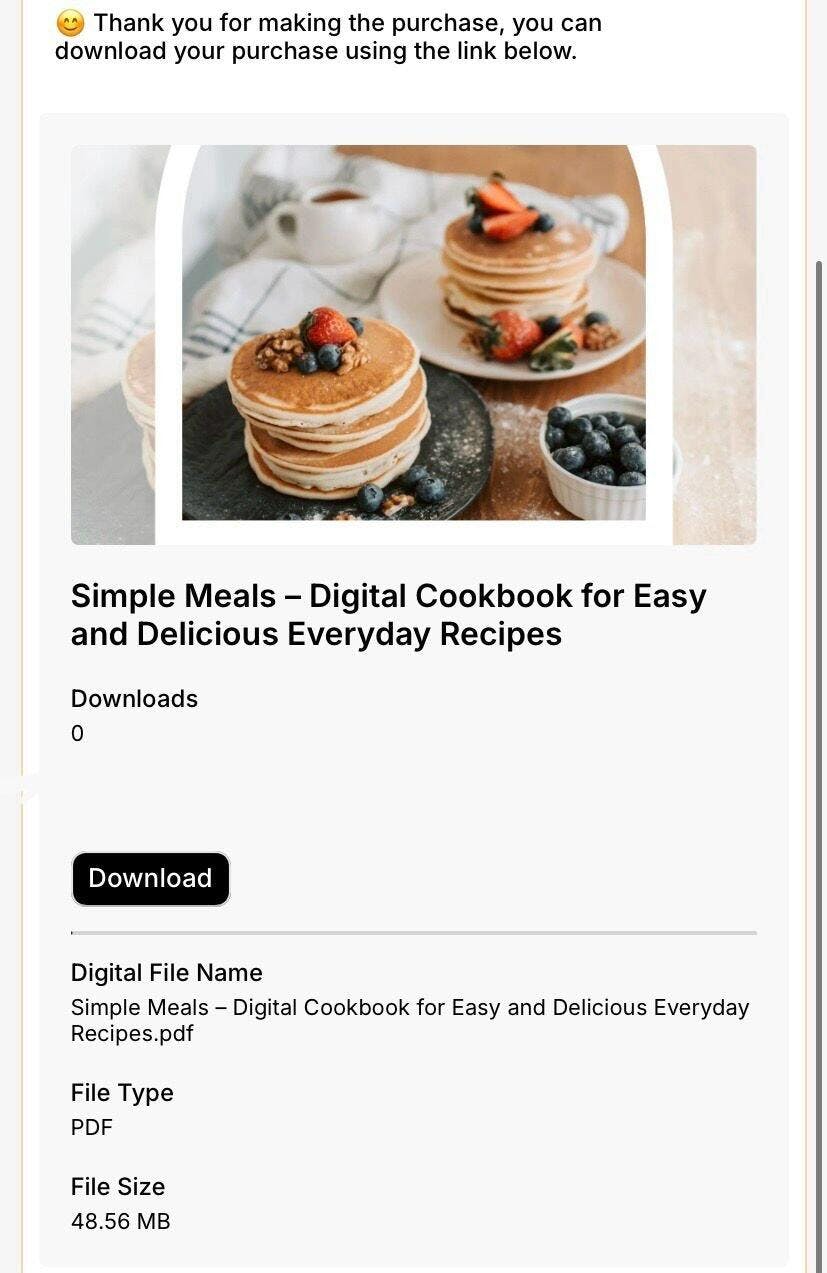Image resolution: width=827 pixels, height=1273 pixels.
Task: Open the pancake cookbook cover image
Action: 413,345
